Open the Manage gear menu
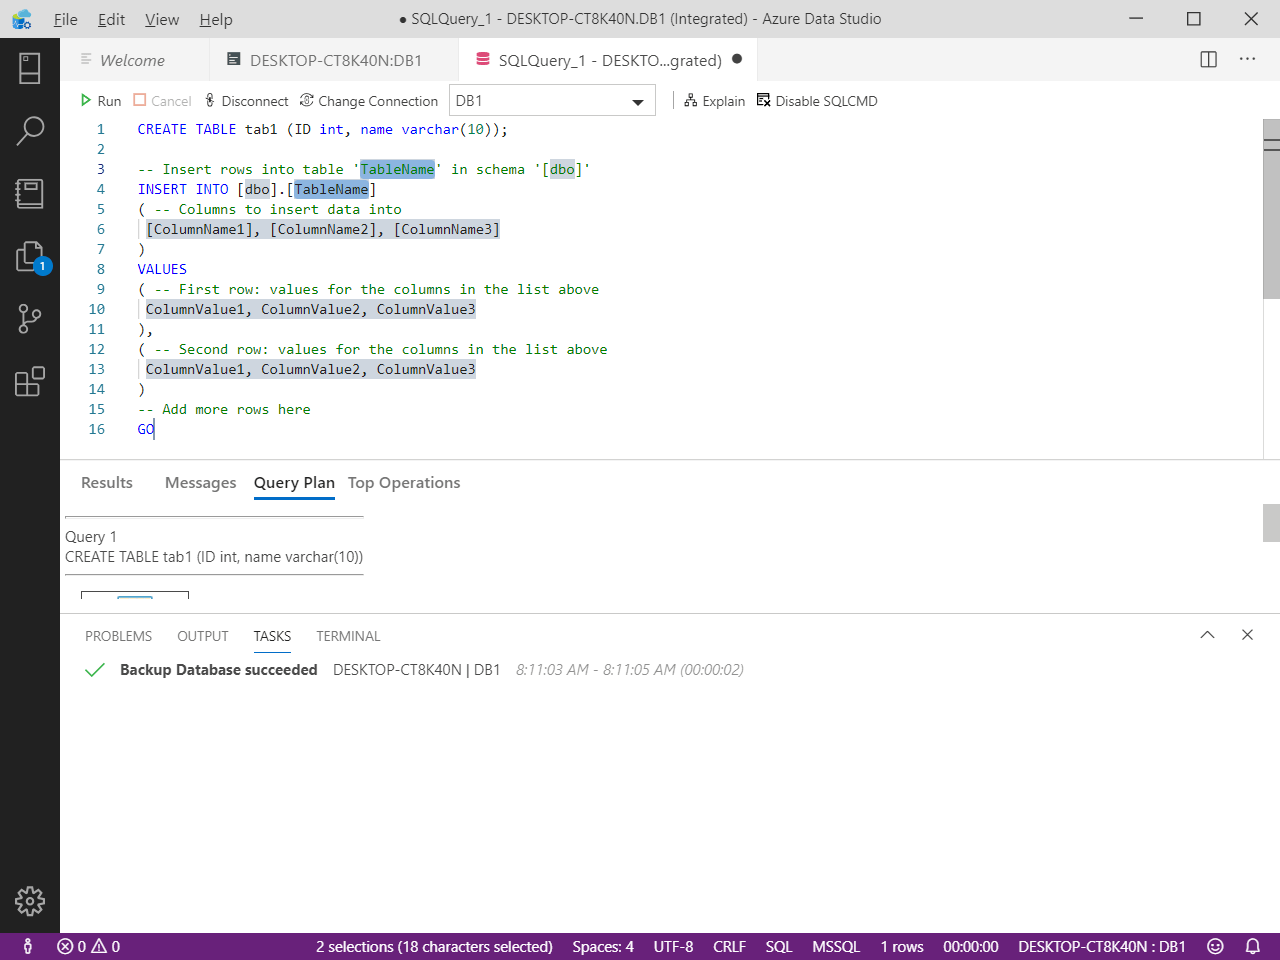This screenshot has width=1280, height=960. click(30, 901)
